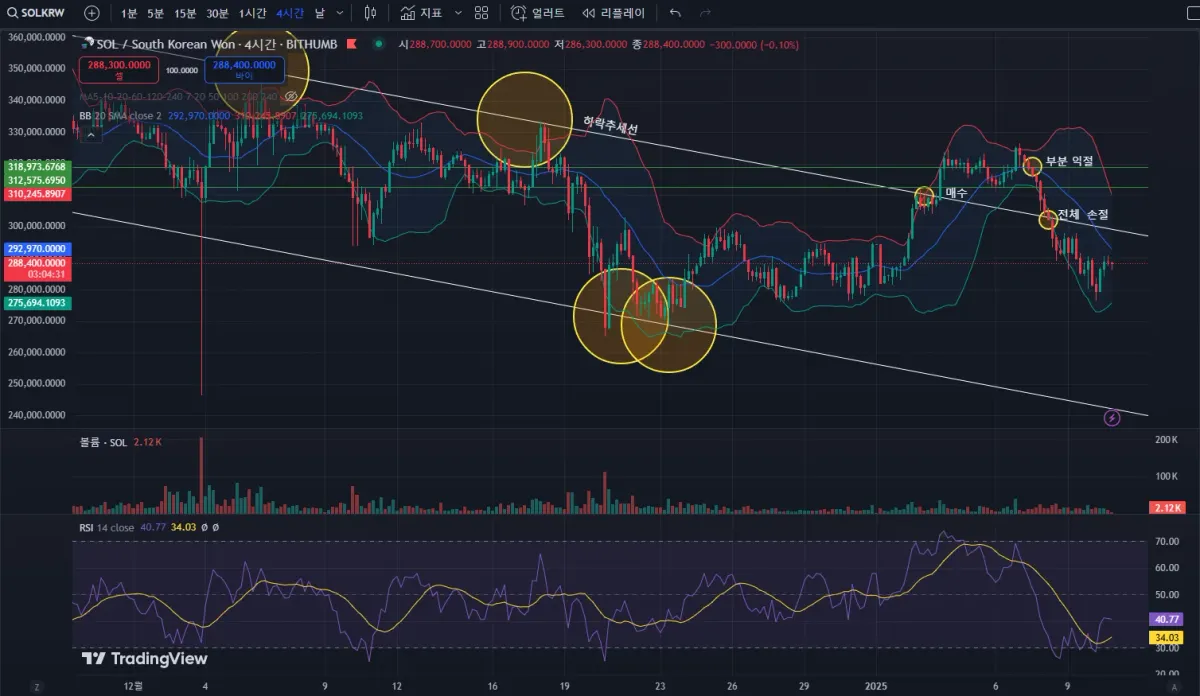The image size is (1200, 696).
Task: Start bar replay with 리플레이
Action: [x=611, y=13]
